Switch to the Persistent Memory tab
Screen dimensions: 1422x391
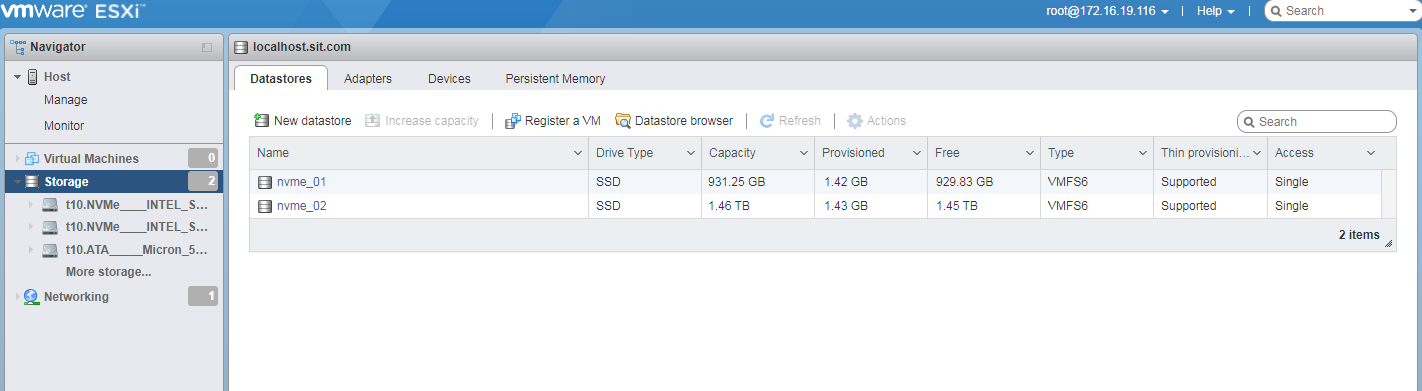[555, 78]
